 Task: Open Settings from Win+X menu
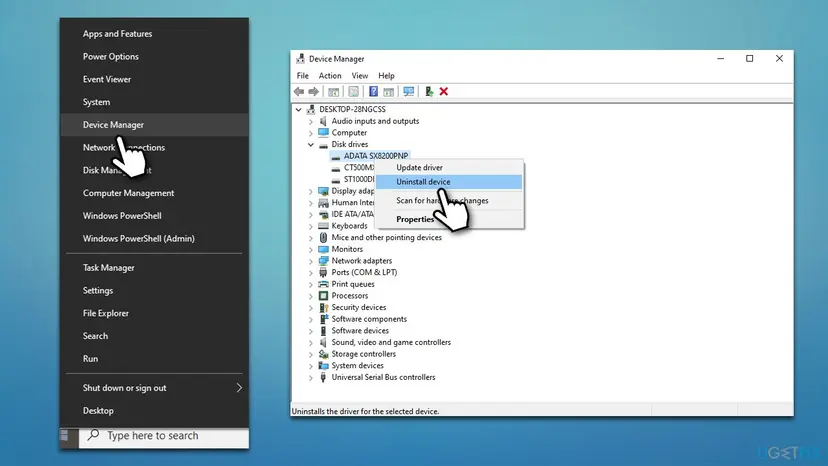[154, 291]
